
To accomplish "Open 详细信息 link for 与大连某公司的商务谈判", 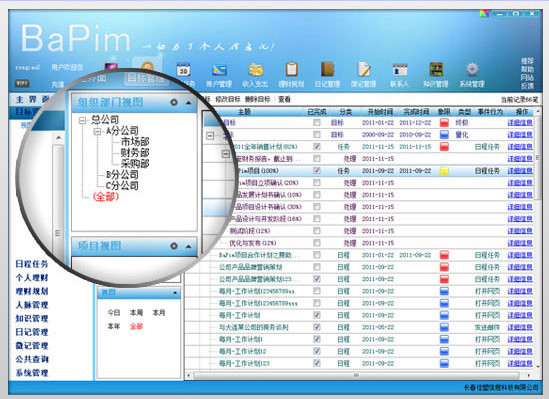I will (x=520, y=327).
